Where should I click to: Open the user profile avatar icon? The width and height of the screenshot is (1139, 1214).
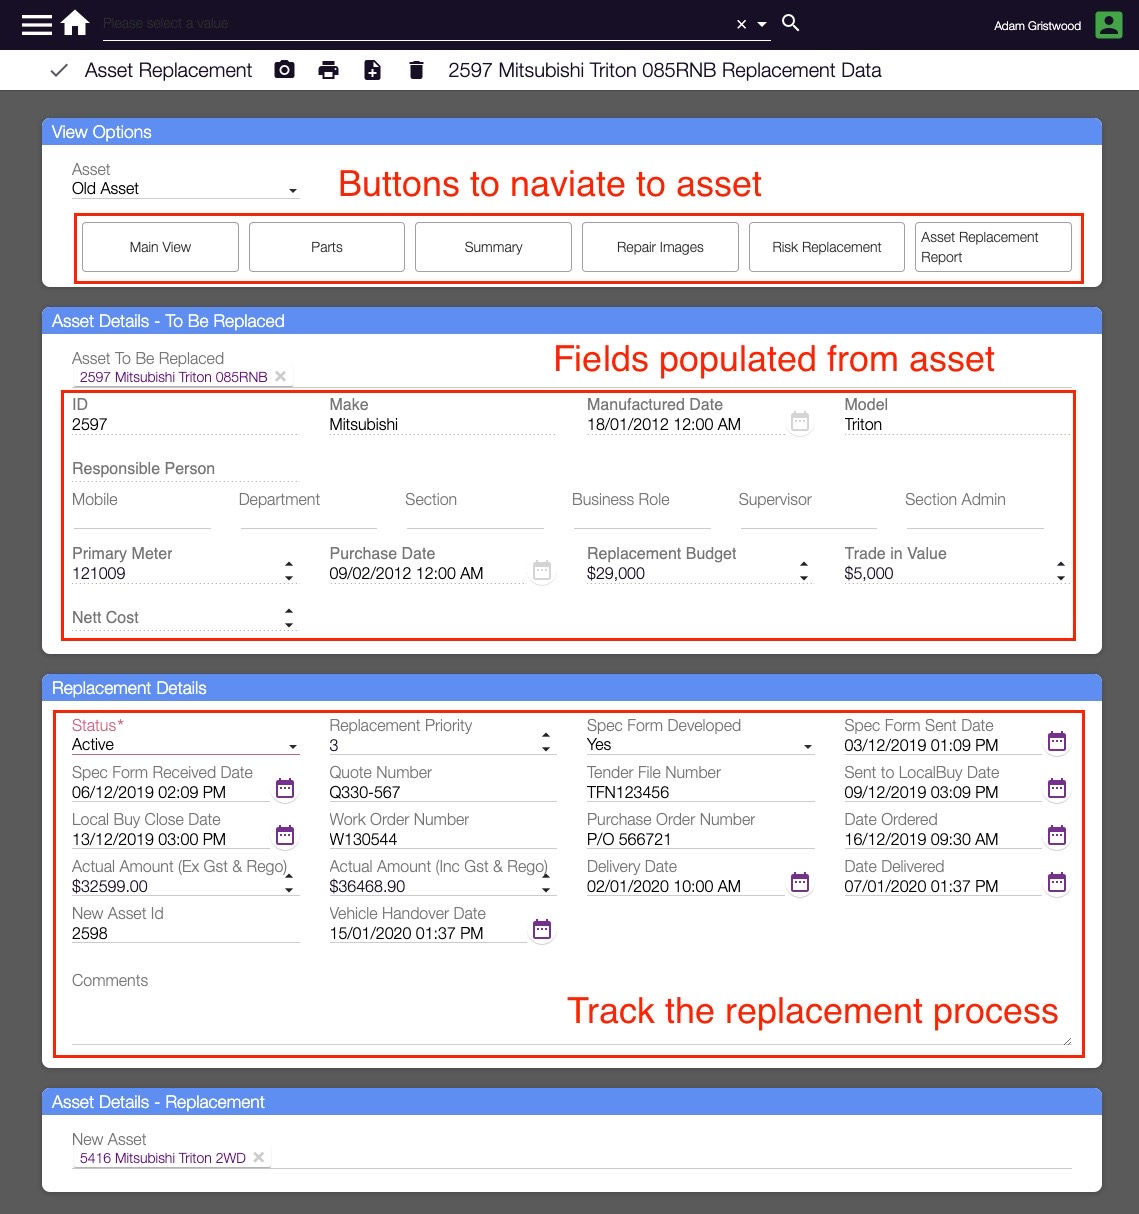pos(1108,25)
